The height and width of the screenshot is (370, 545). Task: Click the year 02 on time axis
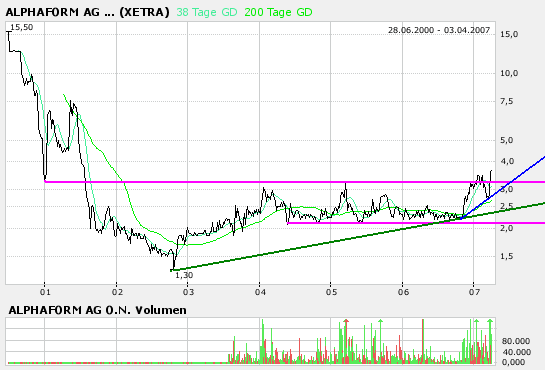pos(117,292)
